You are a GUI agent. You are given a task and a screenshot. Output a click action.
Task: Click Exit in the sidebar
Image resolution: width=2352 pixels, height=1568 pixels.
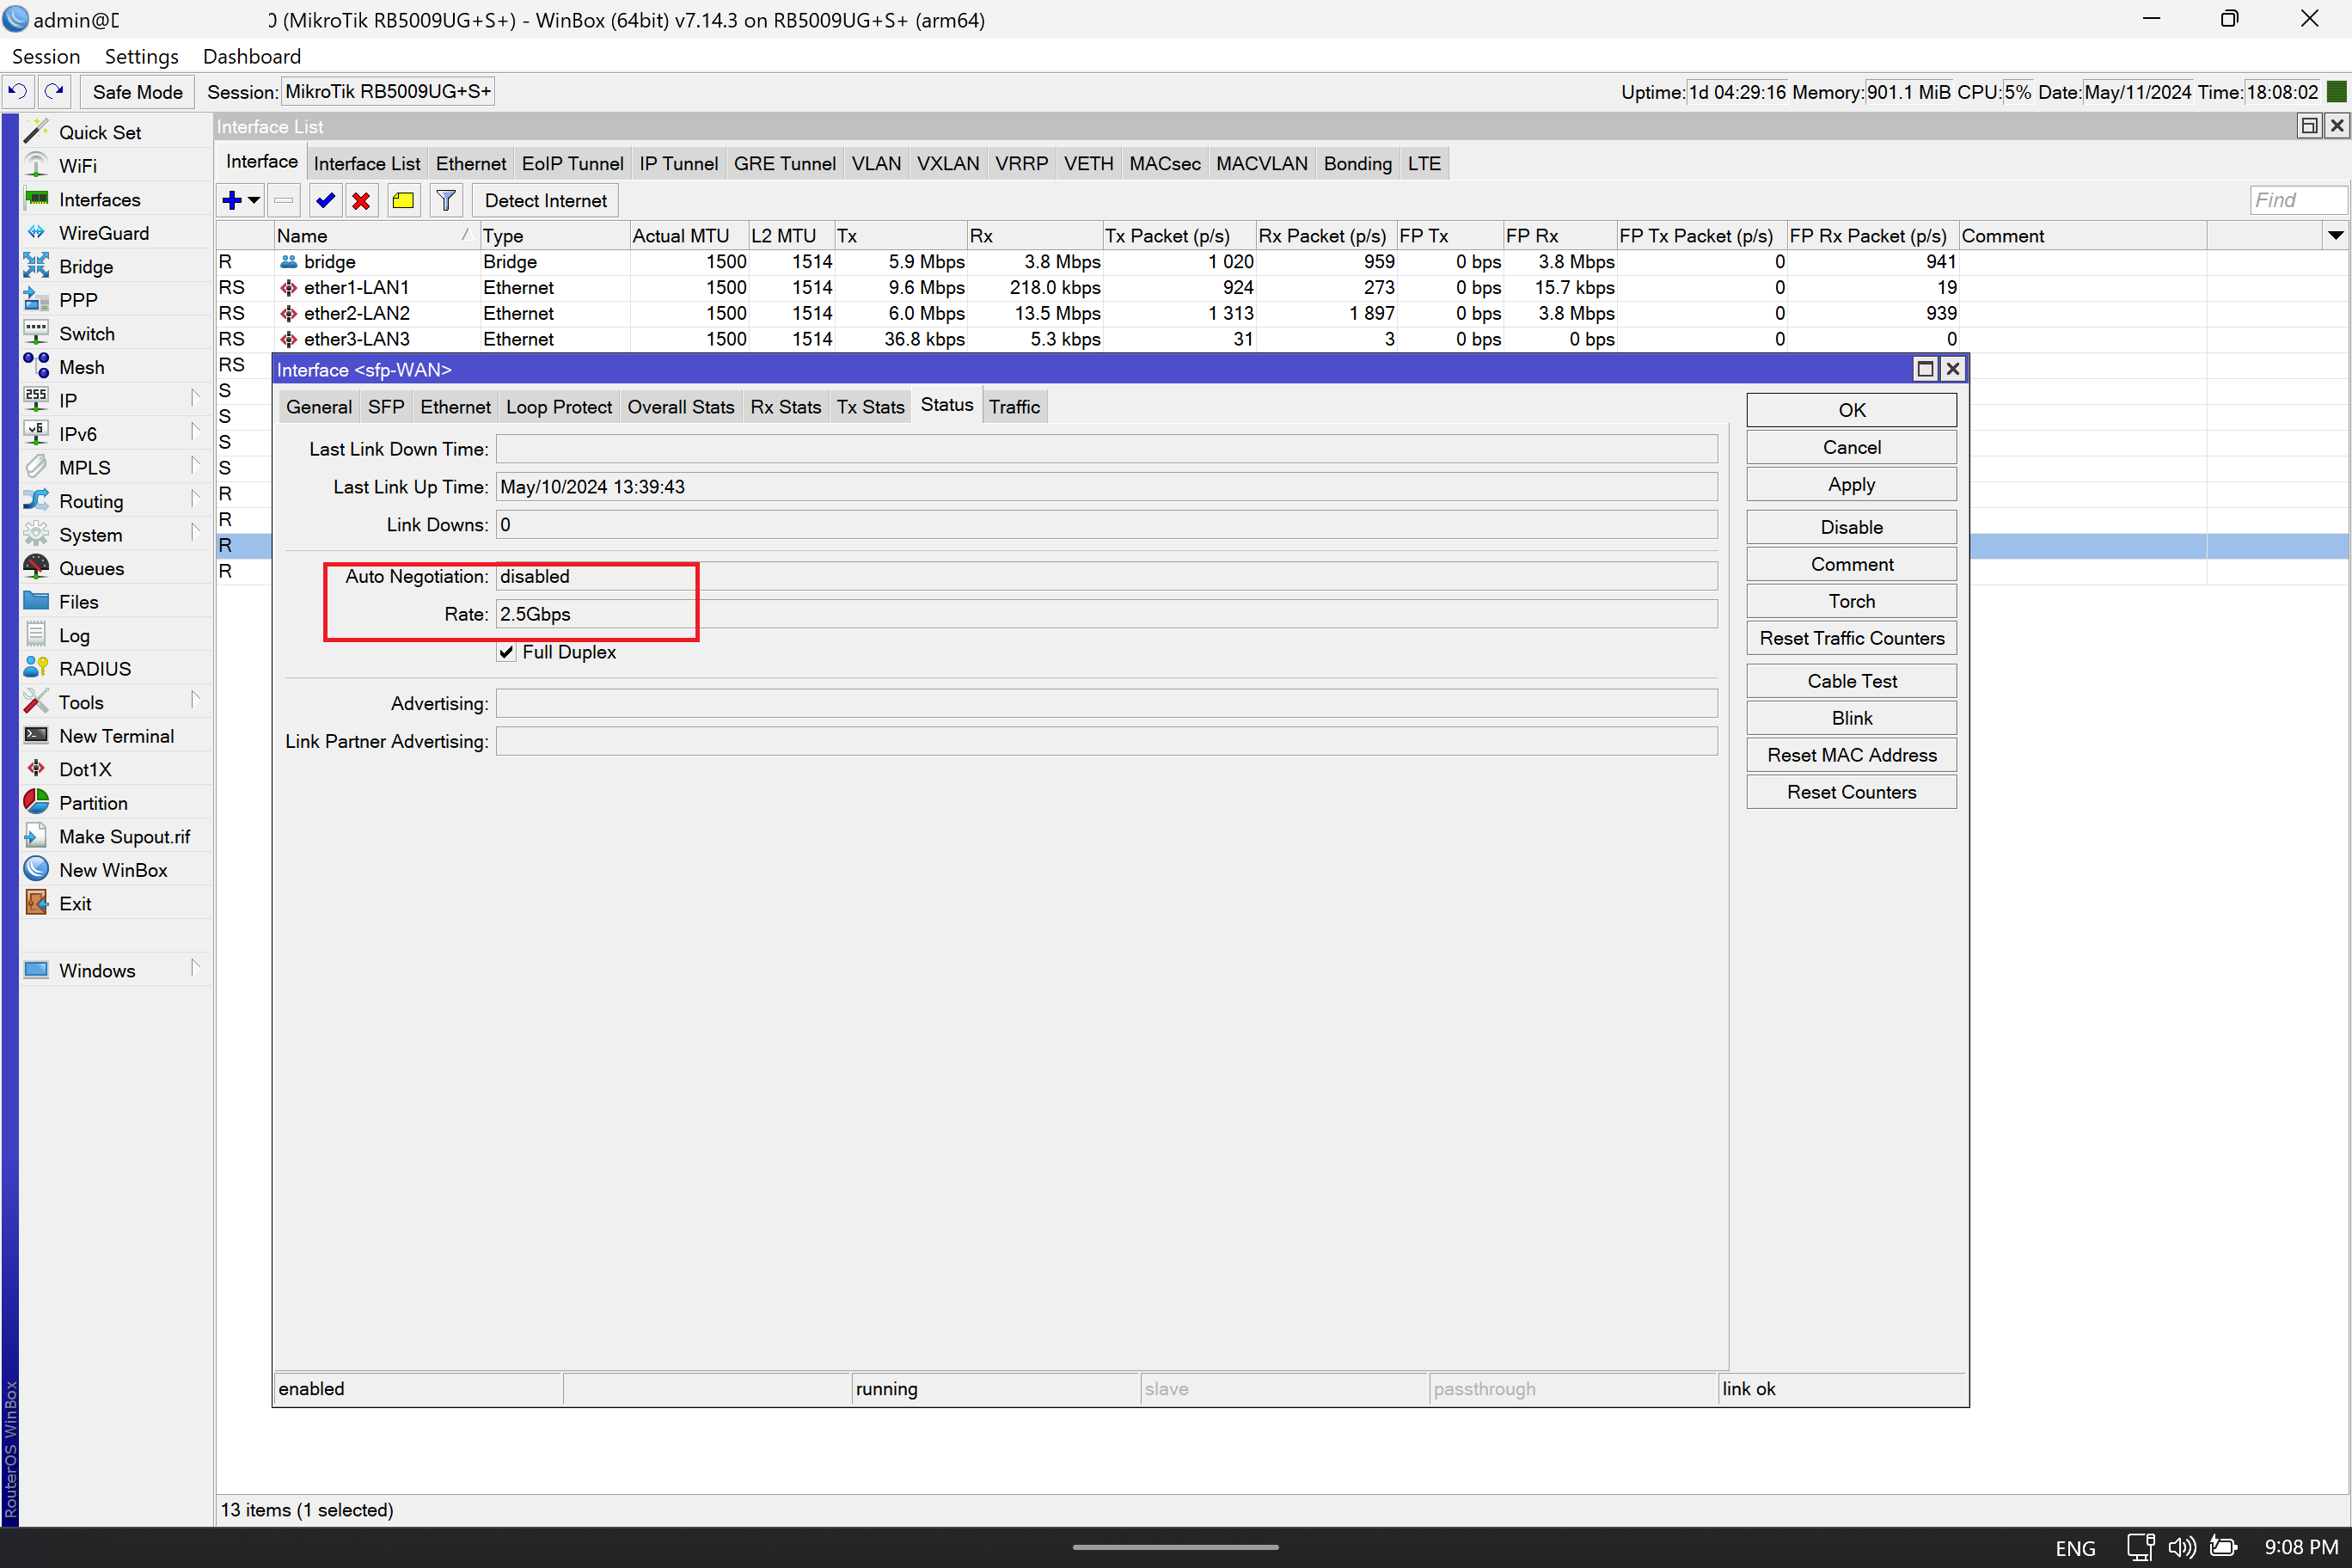tap(75, 903)
